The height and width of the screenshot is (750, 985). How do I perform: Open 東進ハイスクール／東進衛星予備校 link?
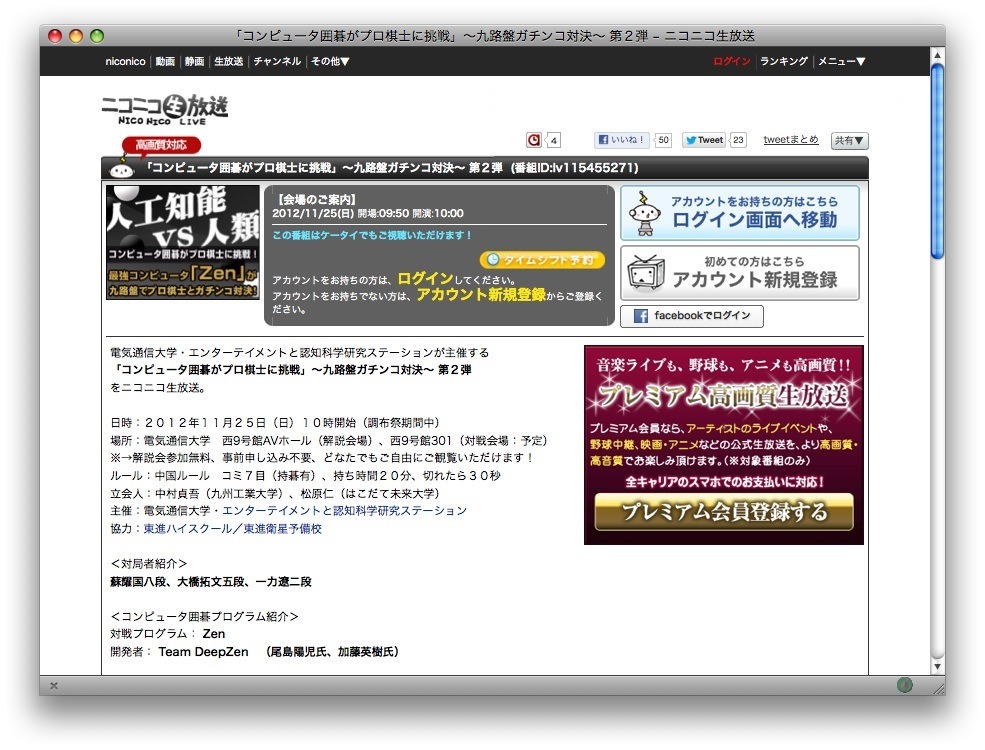[232, 528]
